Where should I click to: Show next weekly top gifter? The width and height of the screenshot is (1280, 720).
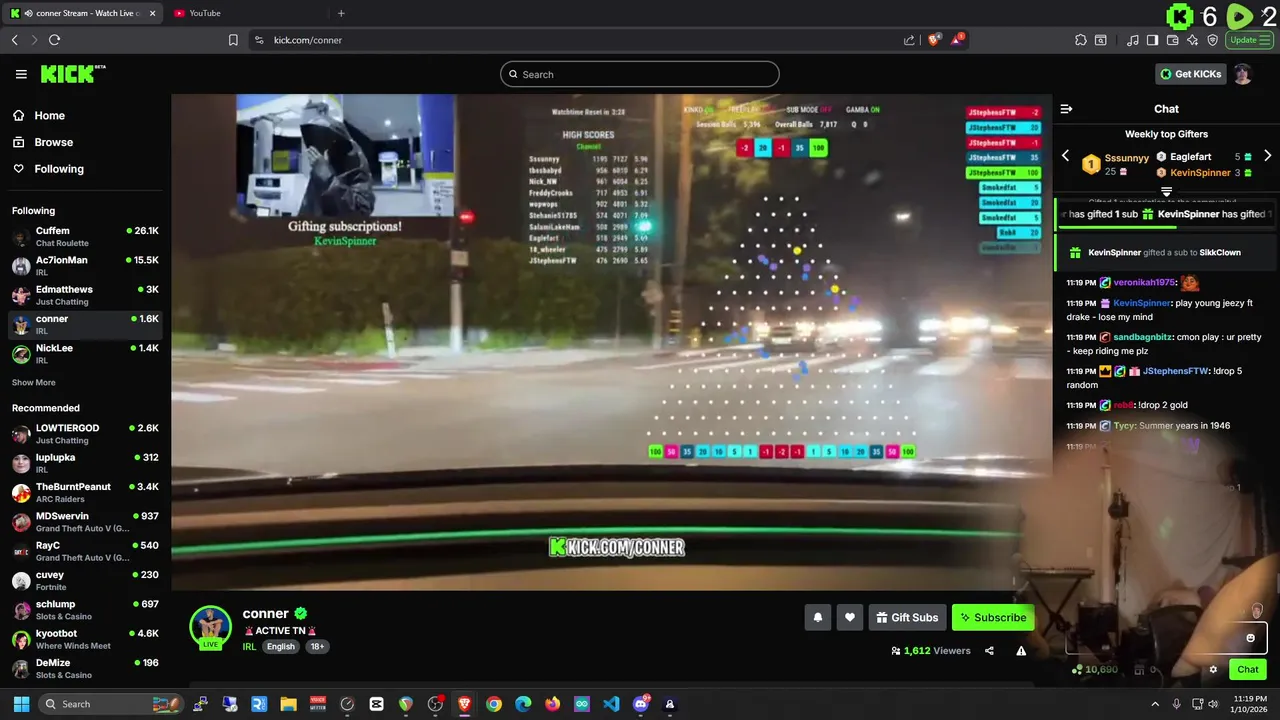point(1268,156)
